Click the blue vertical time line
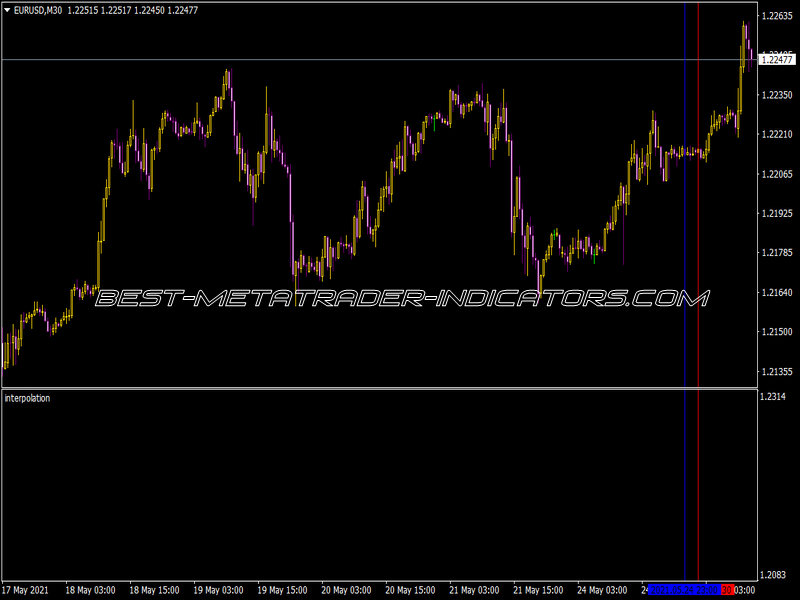This screenshot has width=800, height=600. coord(685,291)
